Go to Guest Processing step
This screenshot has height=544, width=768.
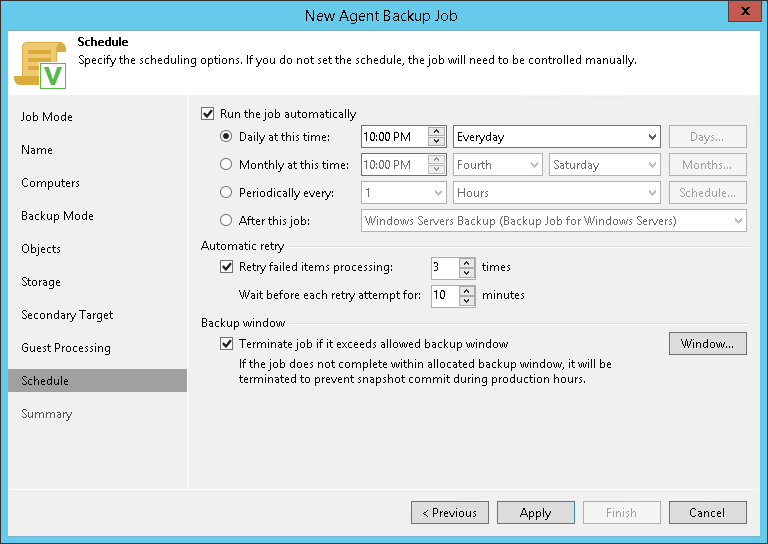[x=66, y=348]
